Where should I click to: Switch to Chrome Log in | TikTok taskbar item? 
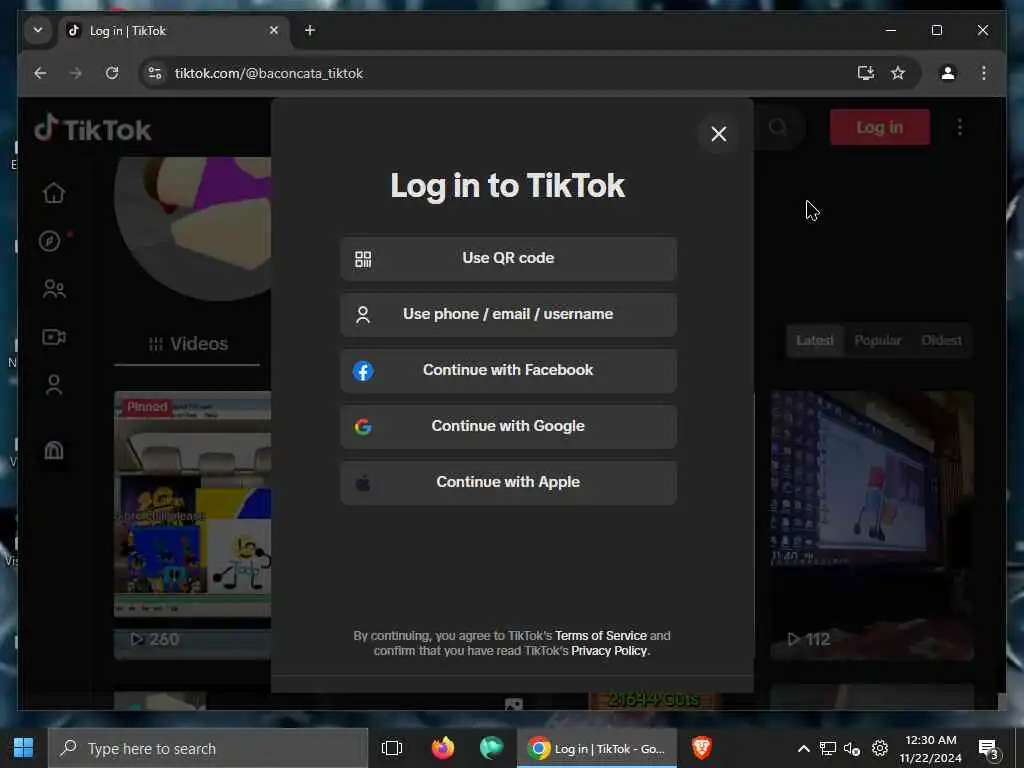597,748
